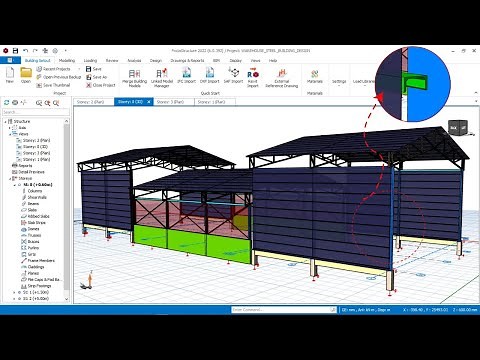Switch to the Storey: 3 (Plan) view tab

(x=174, y=102)
